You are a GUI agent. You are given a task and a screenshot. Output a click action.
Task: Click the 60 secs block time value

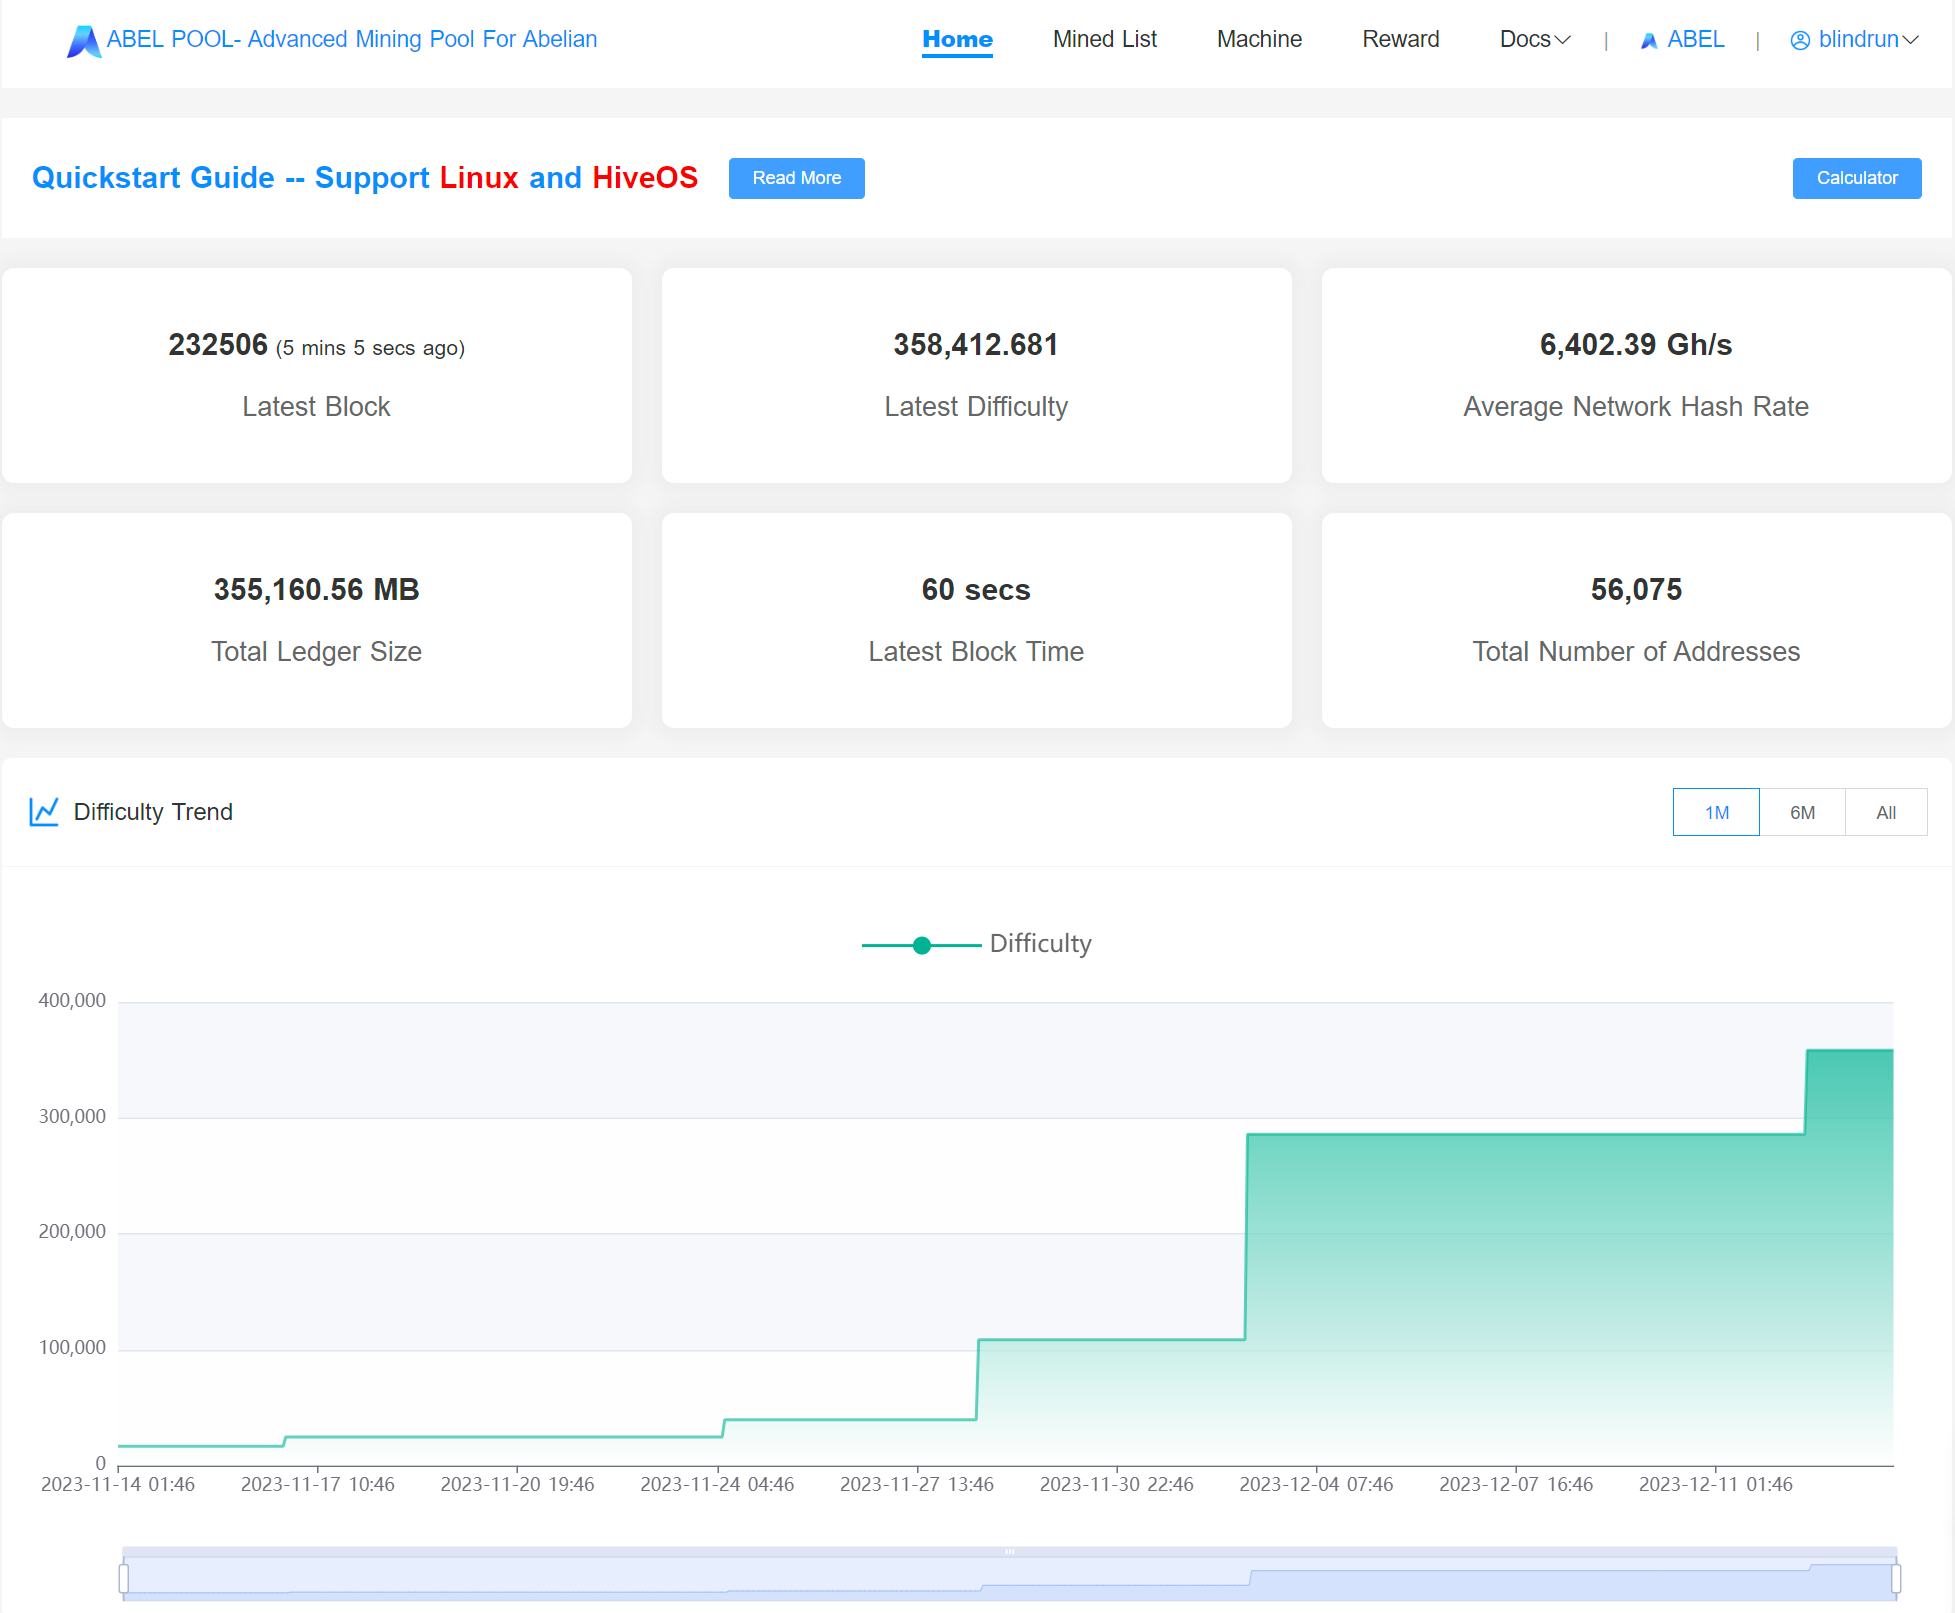[976, 590]
